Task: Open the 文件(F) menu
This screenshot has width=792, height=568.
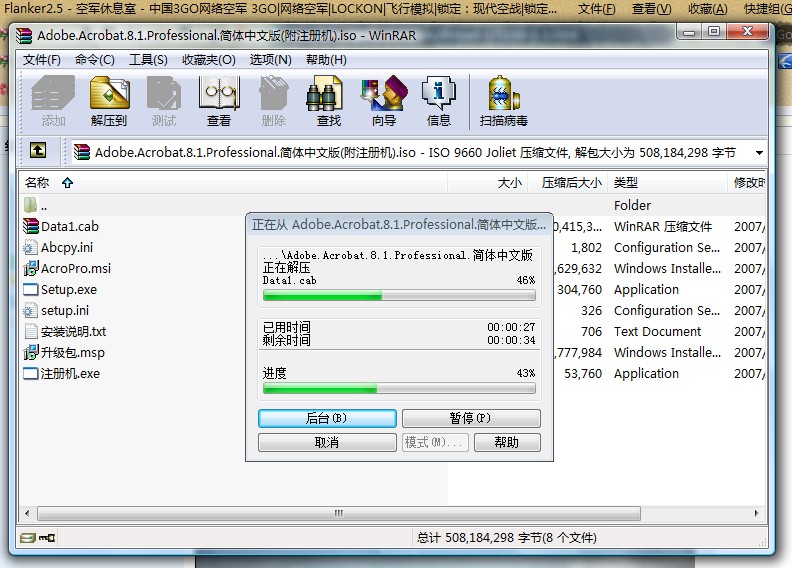Action: coord(42,60)
